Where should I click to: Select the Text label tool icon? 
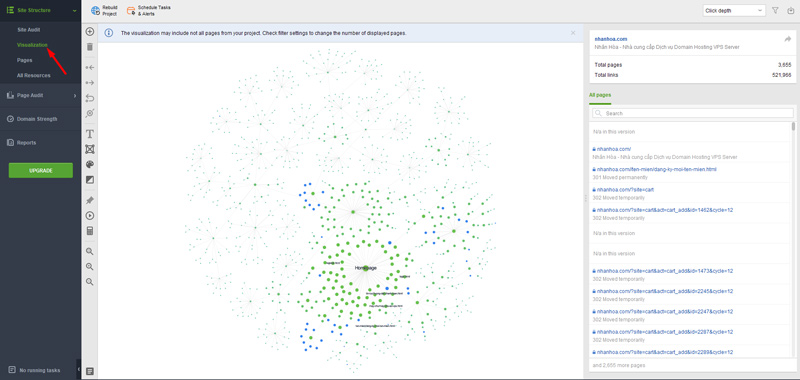pos(90,134)
